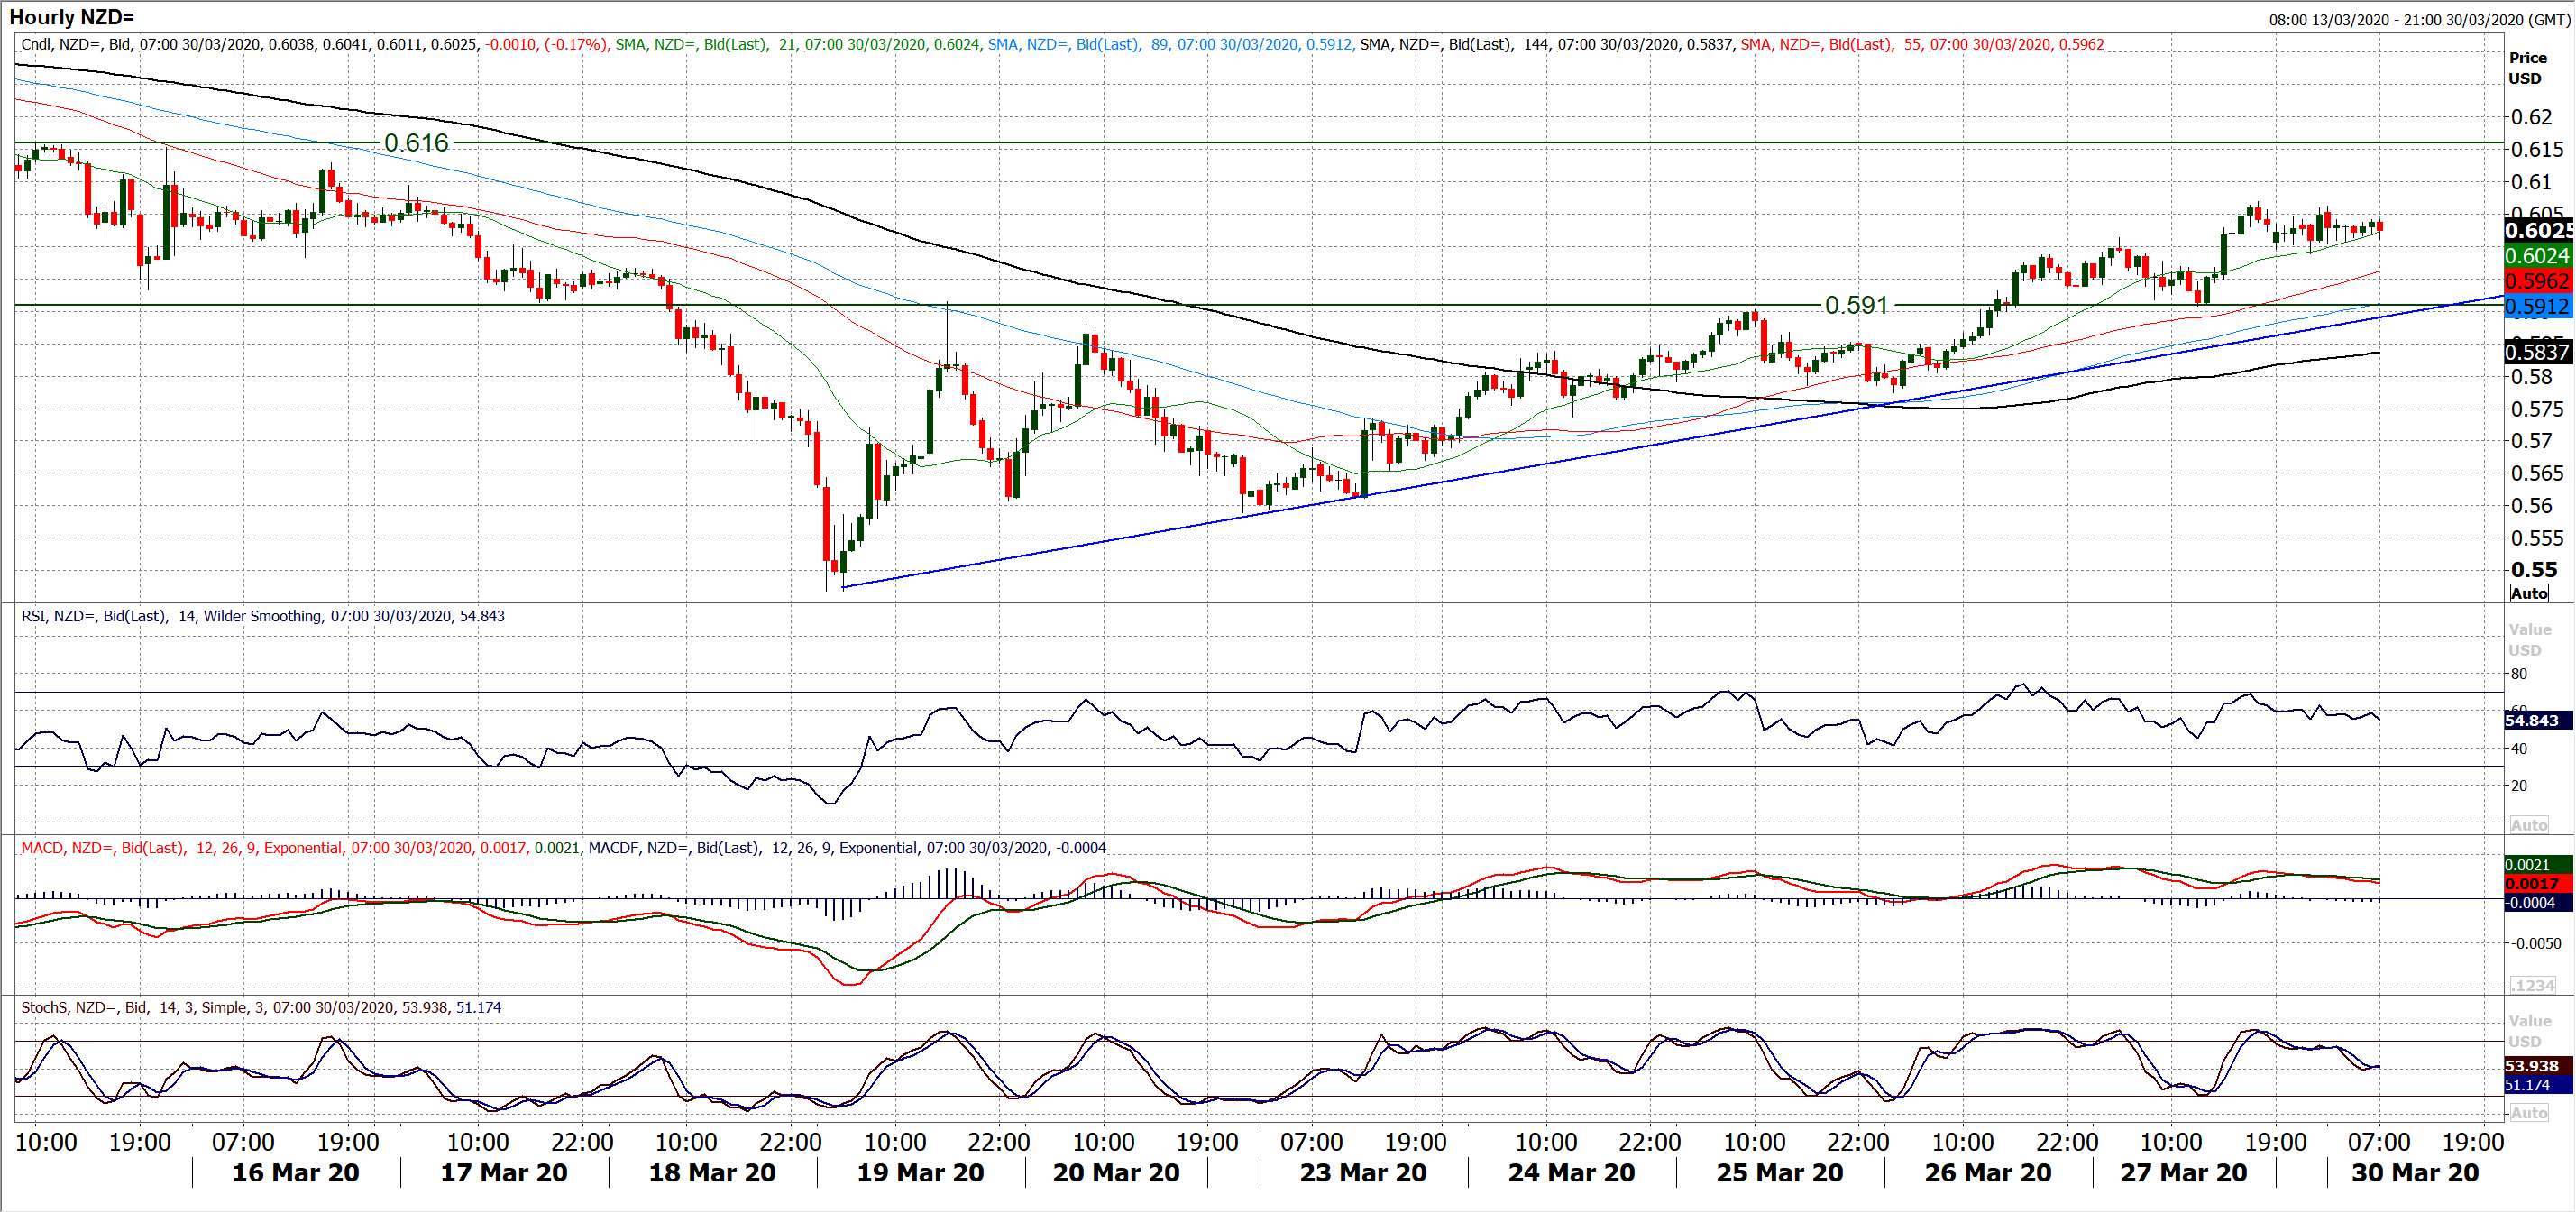Screen dimensions: 2576x1213
Task: Click the green 0.0021 MACD signal tag
Action: click(x=2537, y=865)
